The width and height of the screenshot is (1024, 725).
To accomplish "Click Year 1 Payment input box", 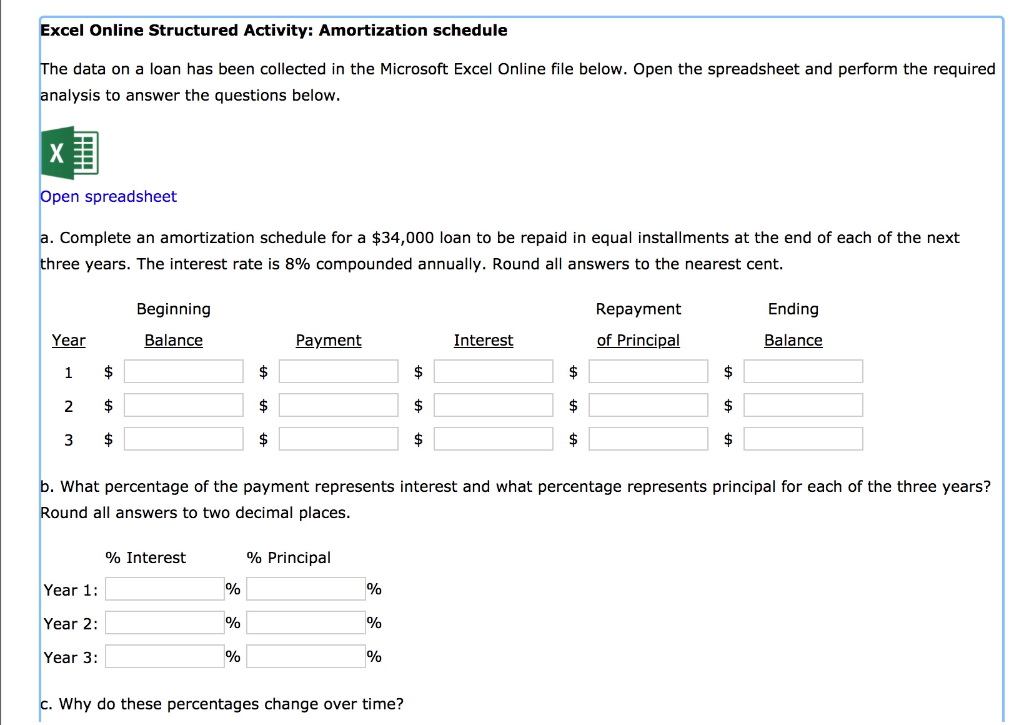I will [338, 372].
